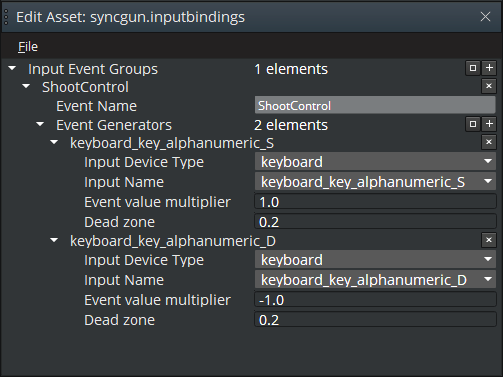Remove the keyboard_key_alphanumeric_D generator

(489, 240)
